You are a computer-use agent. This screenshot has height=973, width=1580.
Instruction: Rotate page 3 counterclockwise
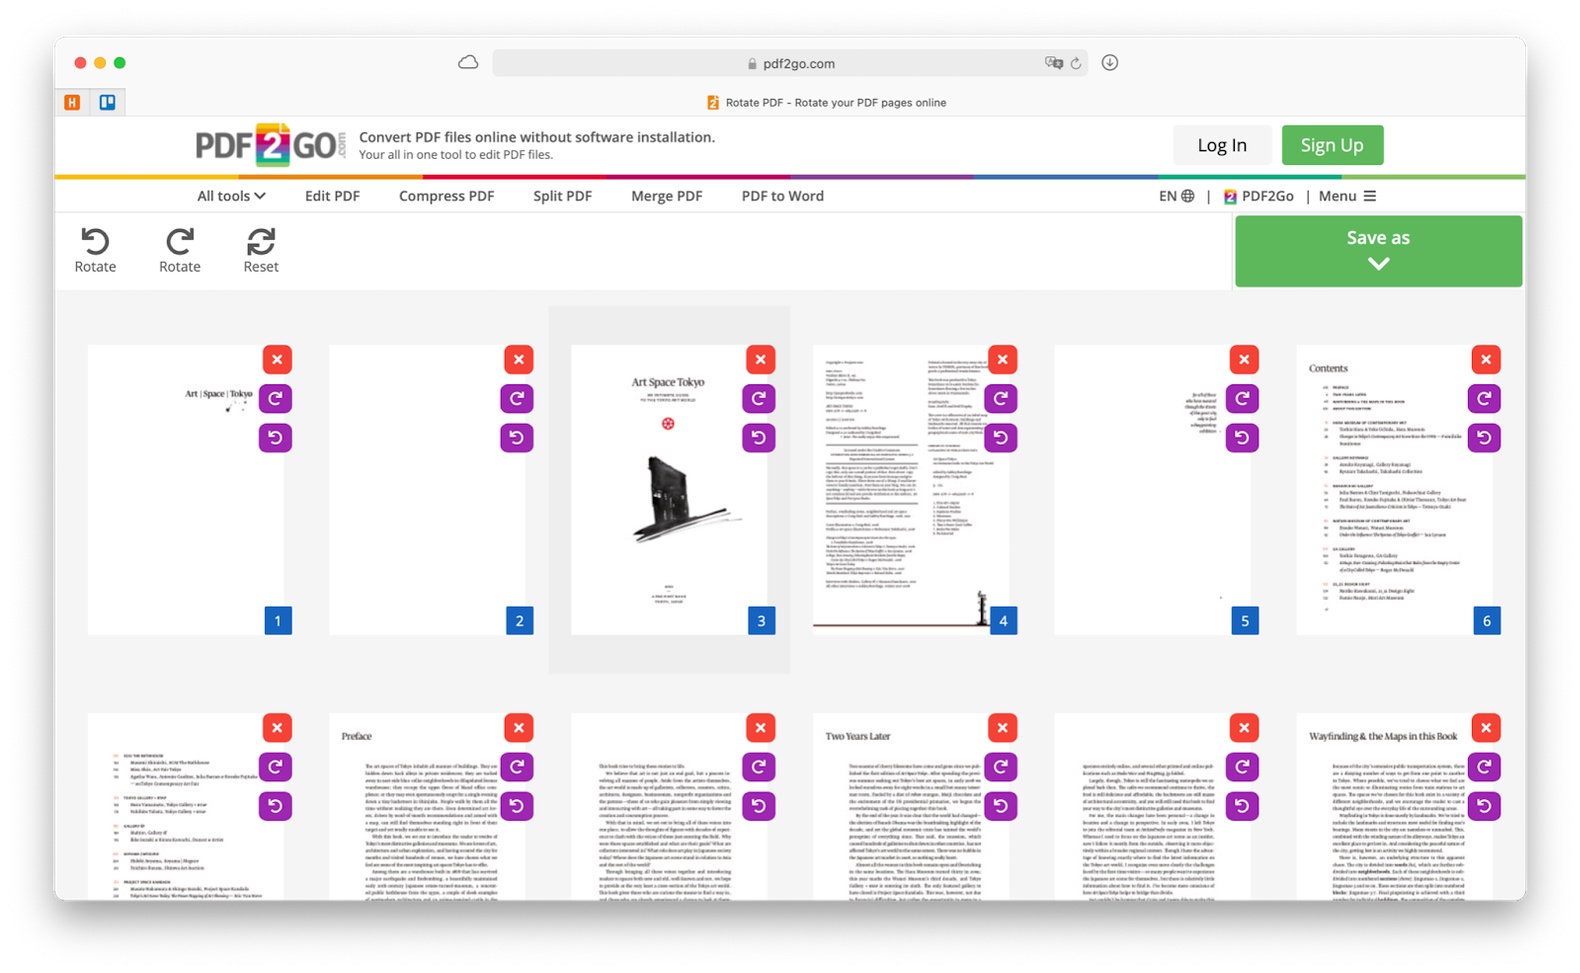tap(759, 437)
